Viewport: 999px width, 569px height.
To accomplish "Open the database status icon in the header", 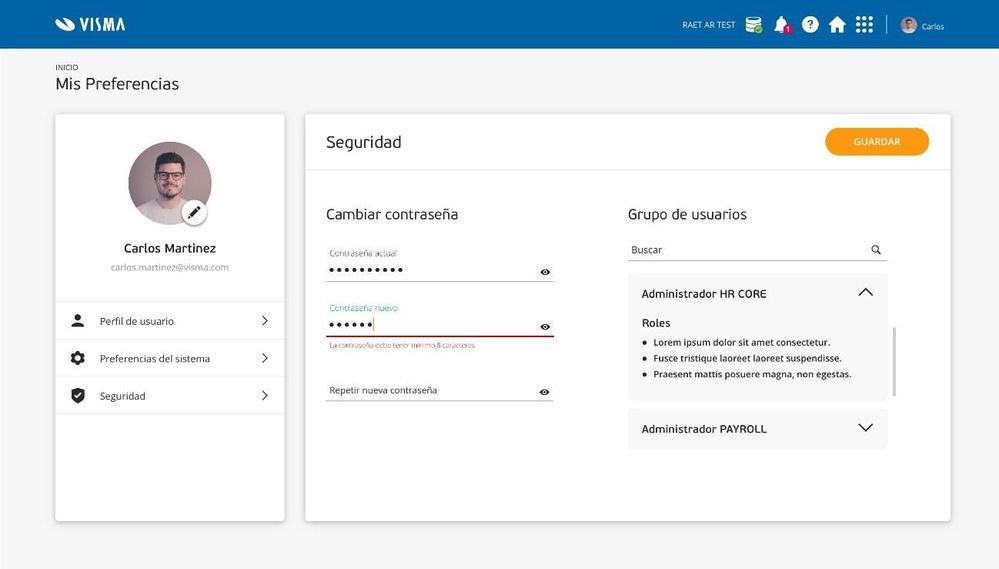I will point(754,25).
